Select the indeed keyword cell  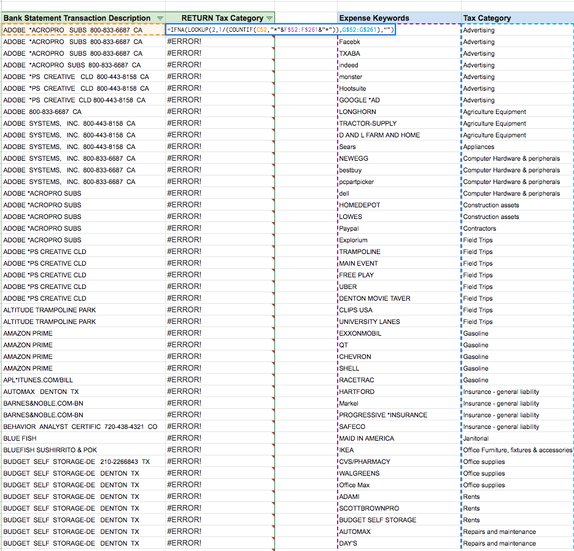tap(399, 65)
